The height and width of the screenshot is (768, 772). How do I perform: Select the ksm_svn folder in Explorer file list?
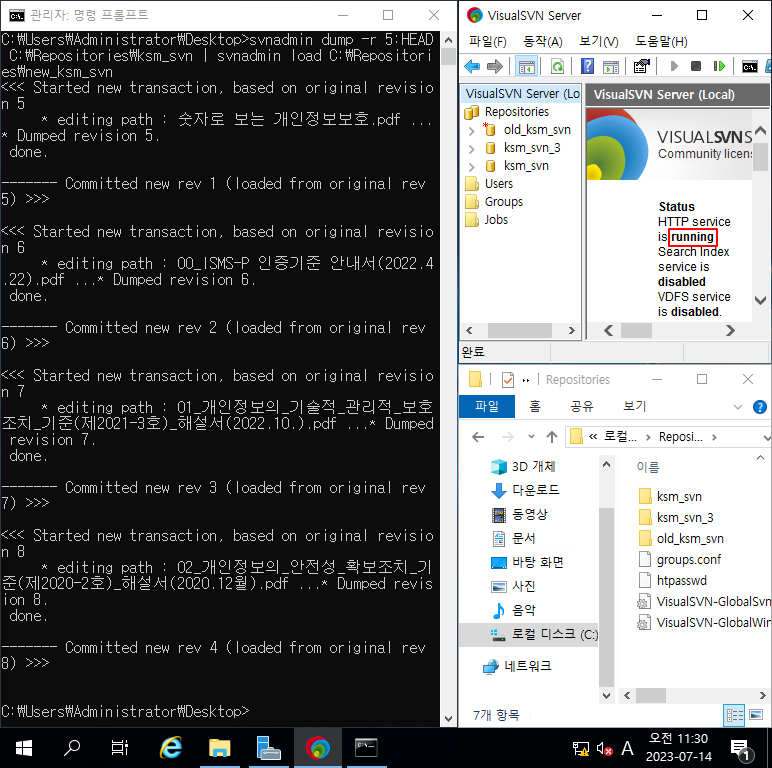click(671, 496)
